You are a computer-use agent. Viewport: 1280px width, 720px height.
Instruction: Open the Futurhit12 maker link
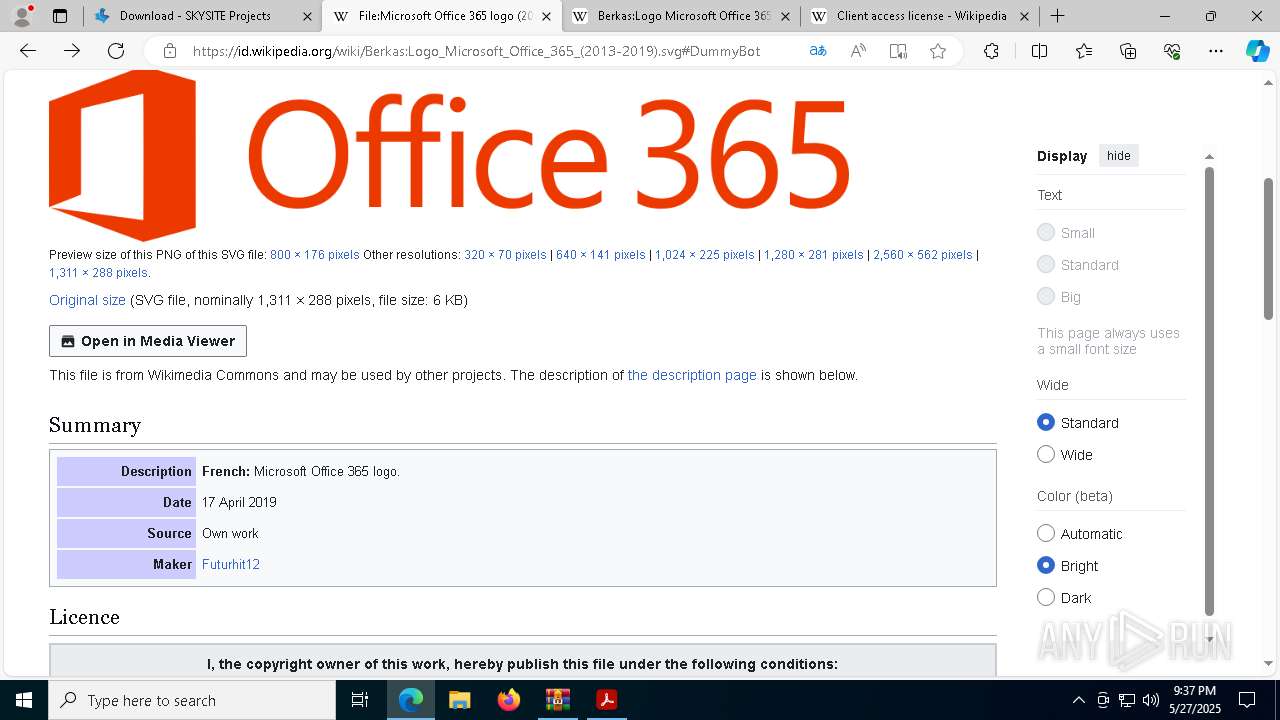pos(231,564)
